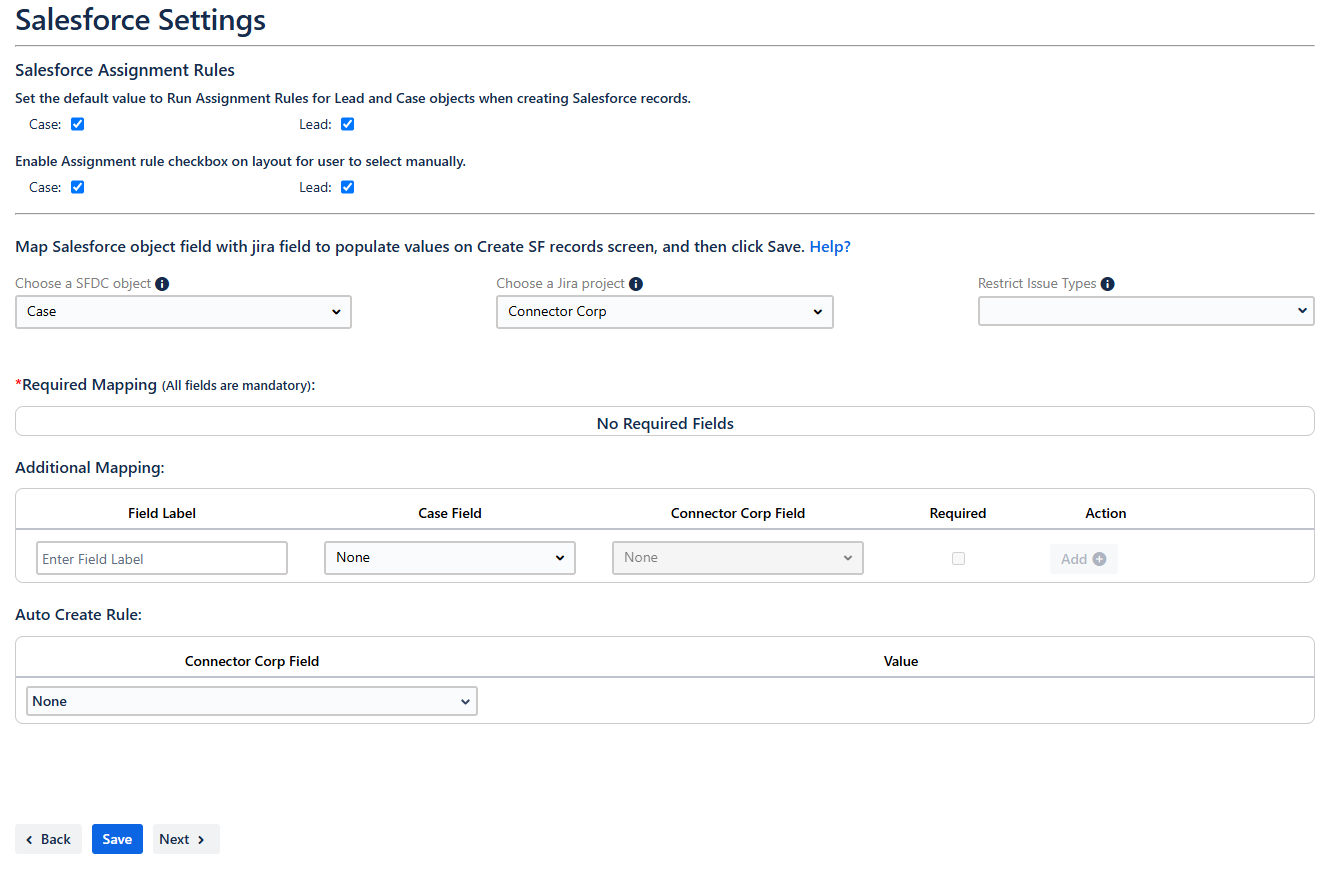Expand the Auto Create Rule field dropdown
The width and height of the screenshot is (1338, 874).
coord(252,701)
